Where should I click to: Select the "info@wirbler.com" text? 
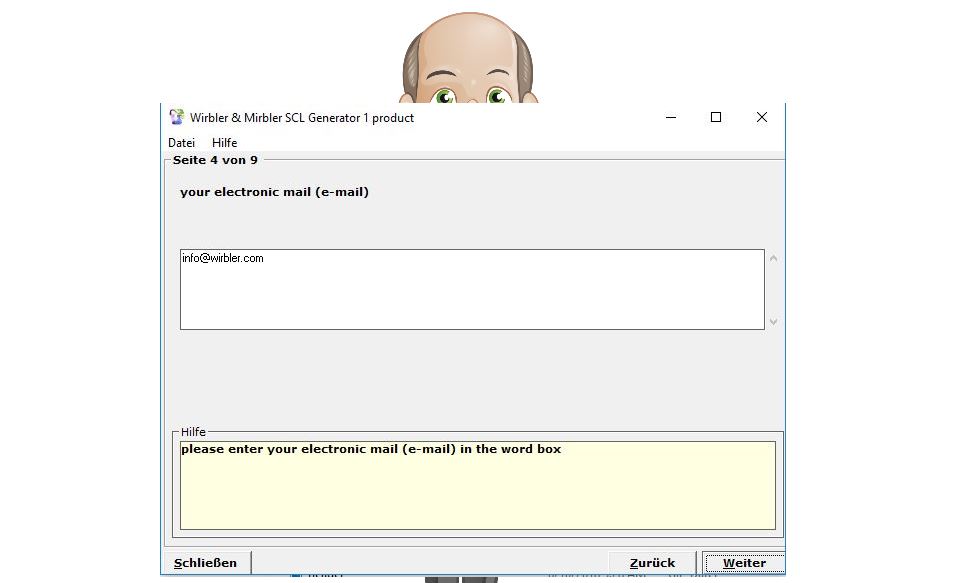click(x=222, y=258)
